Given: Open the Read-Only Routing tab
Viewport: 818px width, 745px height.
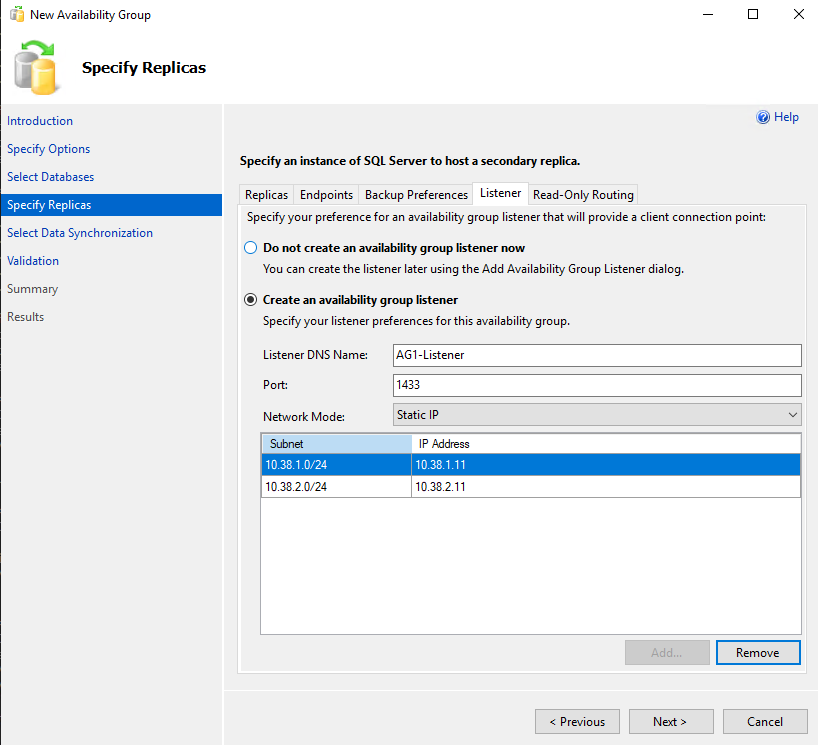Looking at the screenshot, I should pyautogui.click(x=583, y=195).
